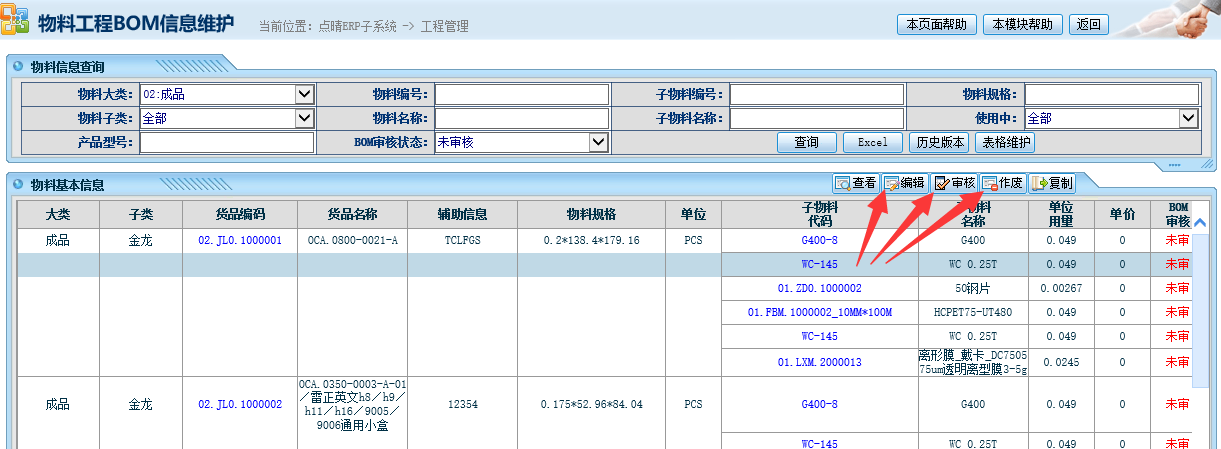
Task: Click the 复制 copy toolbar icon
Action: pos(1040,184)
